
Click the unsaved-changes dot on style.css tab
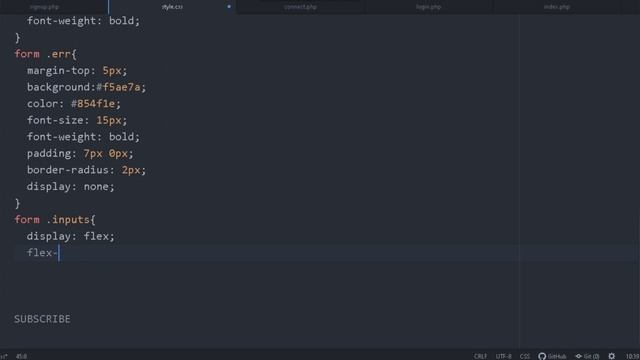coord(229,7)
